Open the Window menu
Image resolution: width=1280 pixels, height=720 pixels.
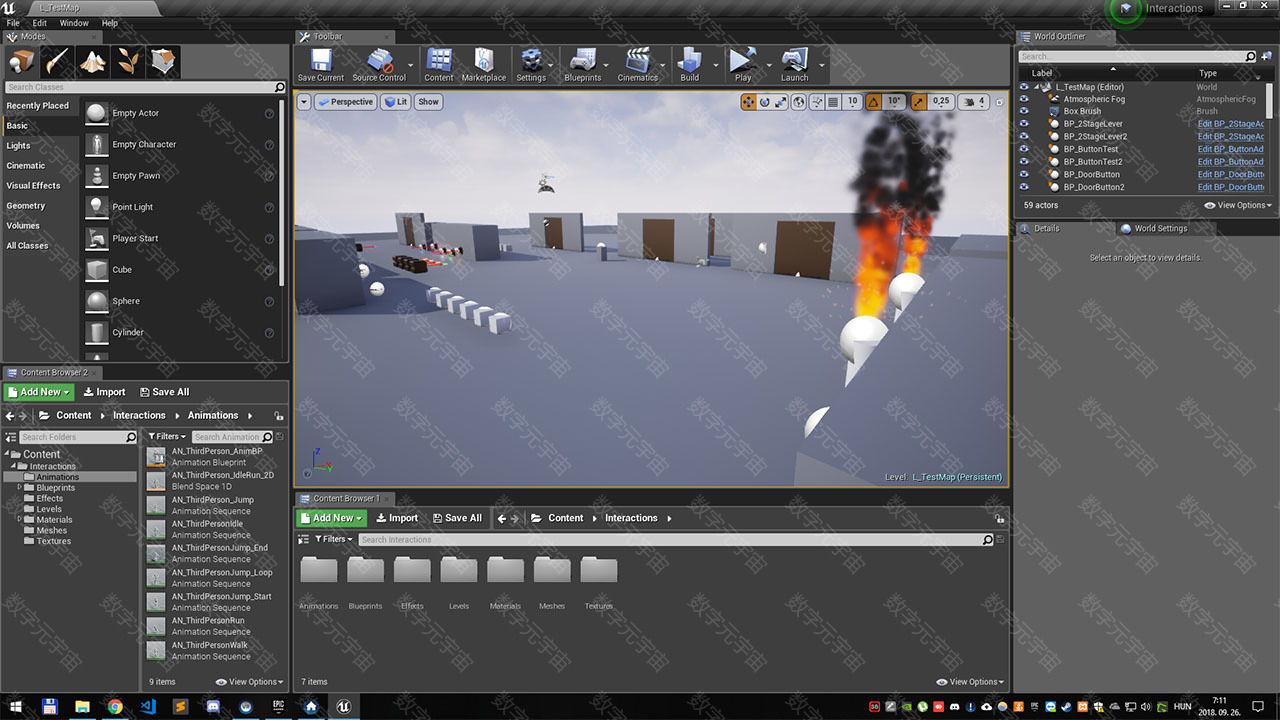pos(74,23)
